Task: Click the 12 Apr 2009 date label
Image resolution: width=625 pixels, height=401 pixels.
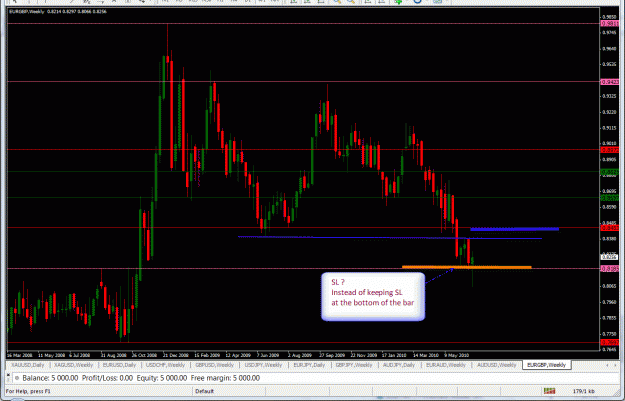Action: (x=238, y=355)
